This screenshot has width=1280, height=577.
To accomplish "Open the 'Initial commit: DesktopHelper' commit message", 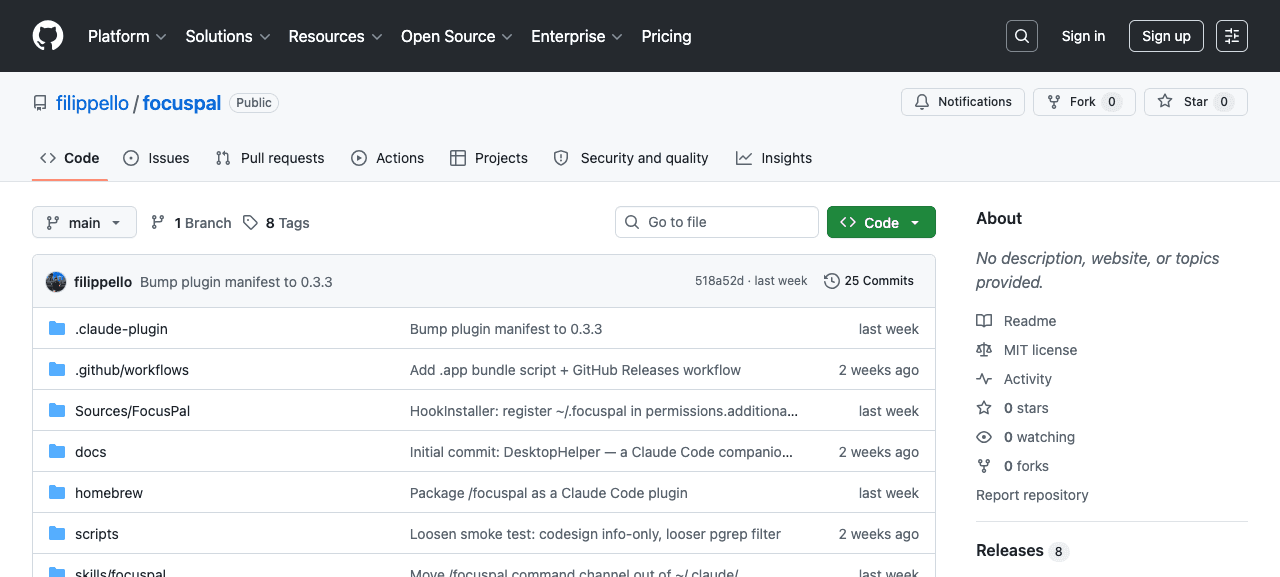I will click(601, 452).
